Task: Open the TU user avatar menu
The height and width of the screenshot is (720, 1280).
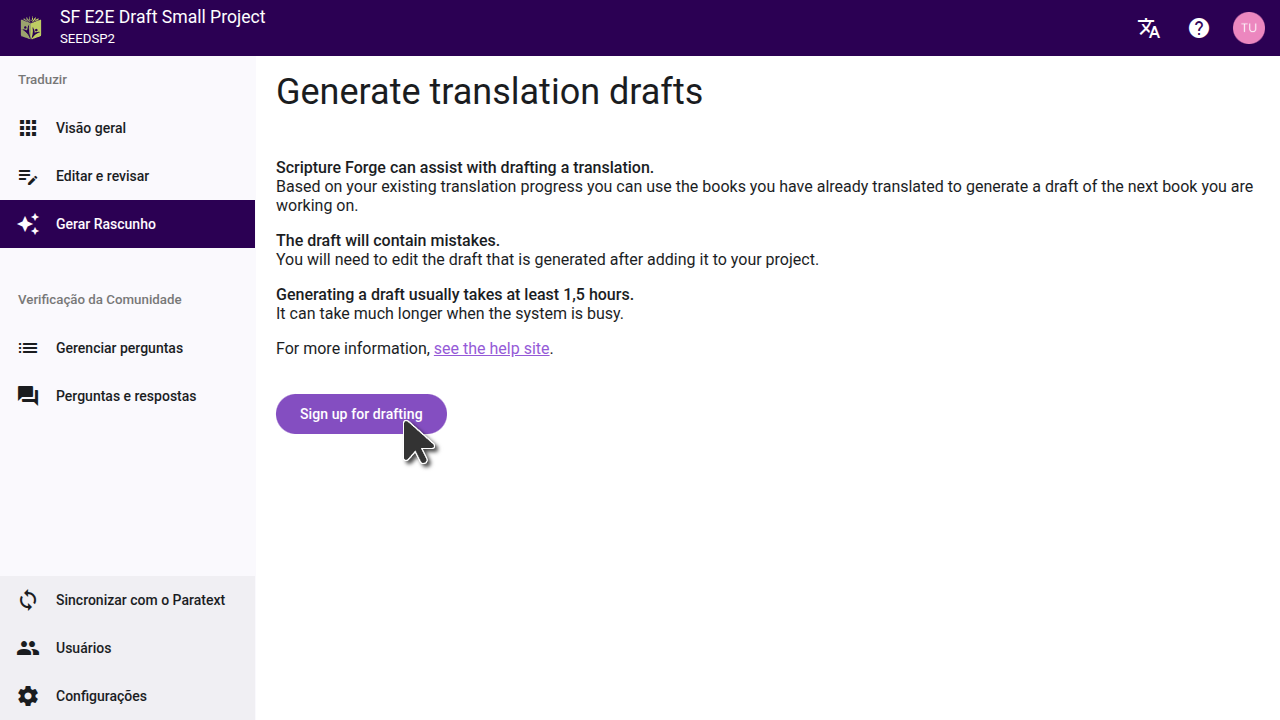Action: (1248, 28)
